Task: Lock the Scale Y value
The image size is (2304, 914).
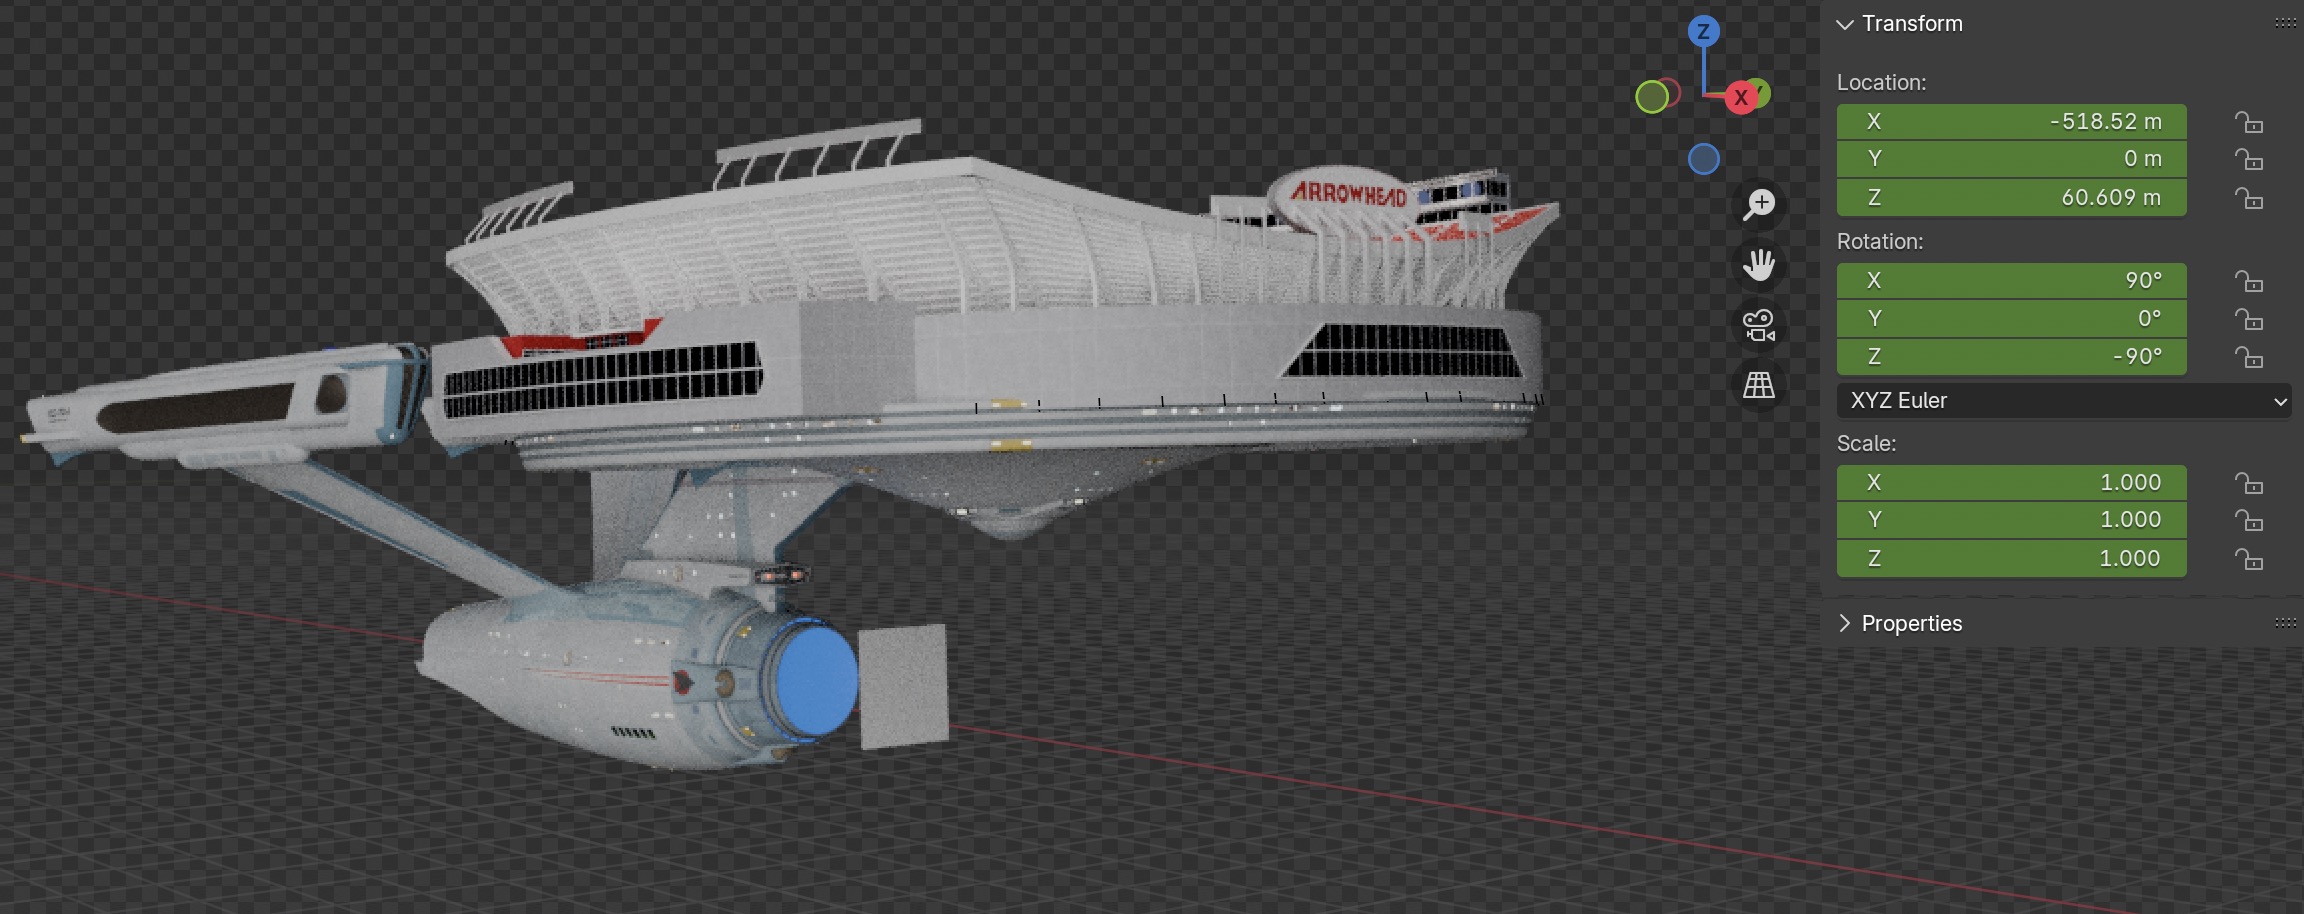Action: click(2249, 520)
